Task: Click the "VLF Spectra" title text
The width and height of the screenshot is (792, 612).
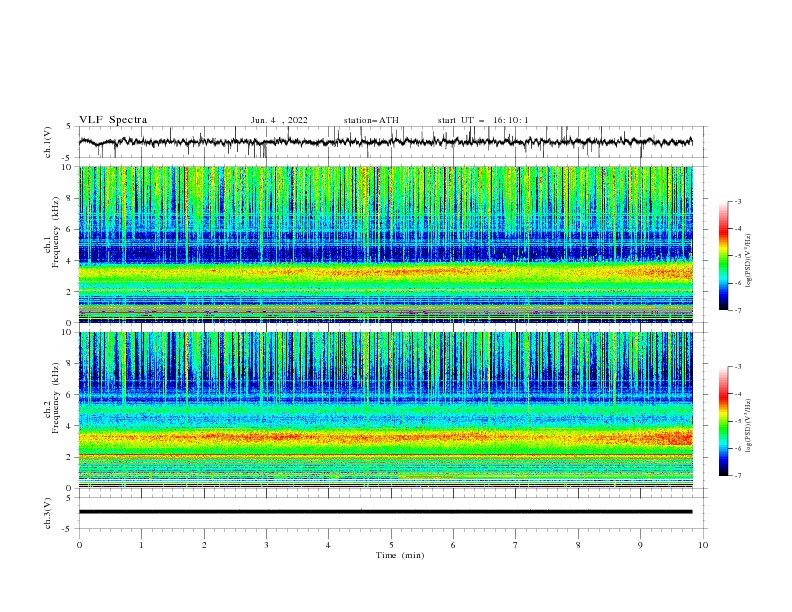Action: [113, 120]
